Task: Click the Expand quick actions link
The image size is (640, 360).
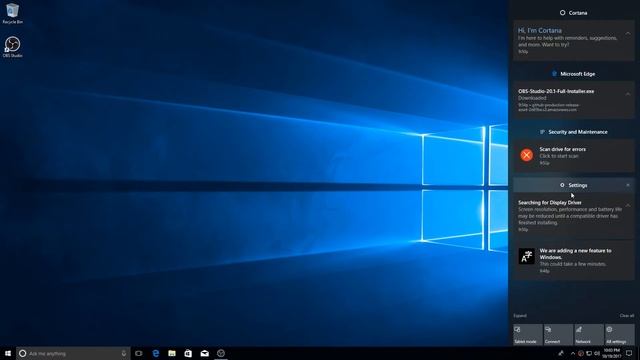Action: [x=520, y=316]
